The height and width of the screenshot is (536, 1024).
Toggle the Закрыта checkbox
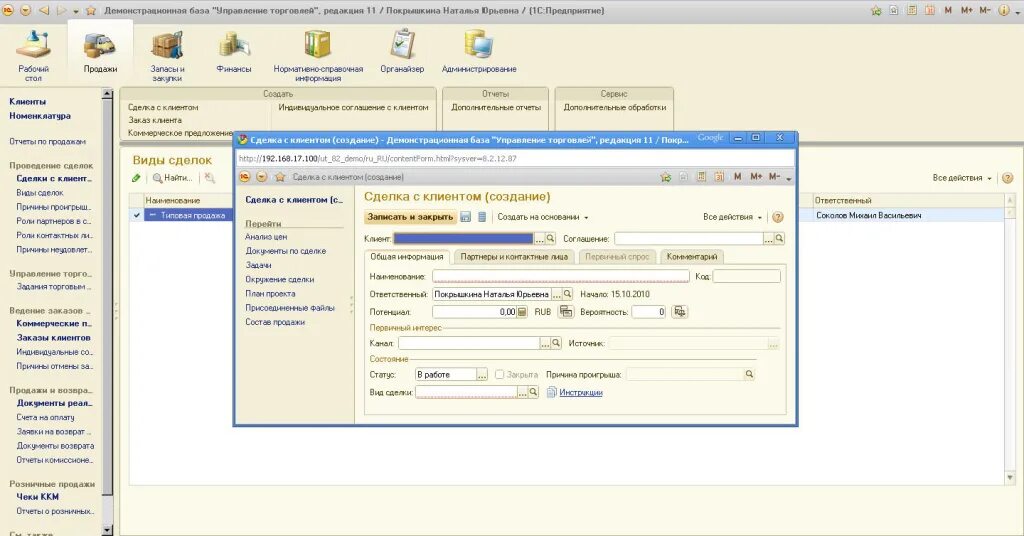[499, 375]
